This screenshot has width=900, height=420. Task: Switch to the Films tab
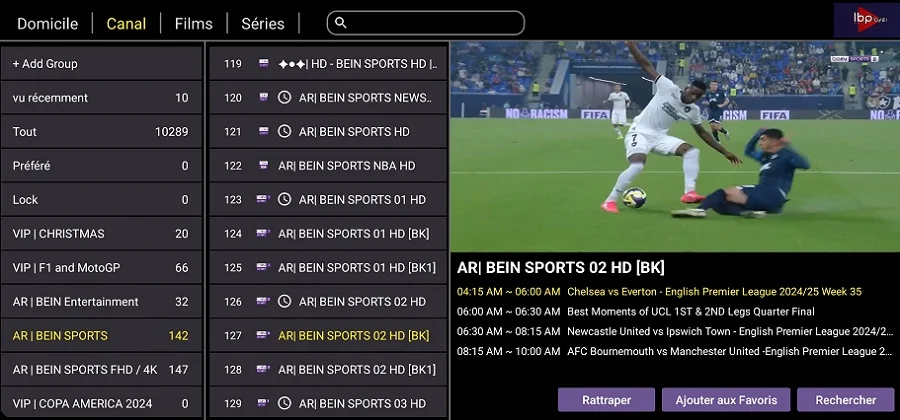[193, 23]
